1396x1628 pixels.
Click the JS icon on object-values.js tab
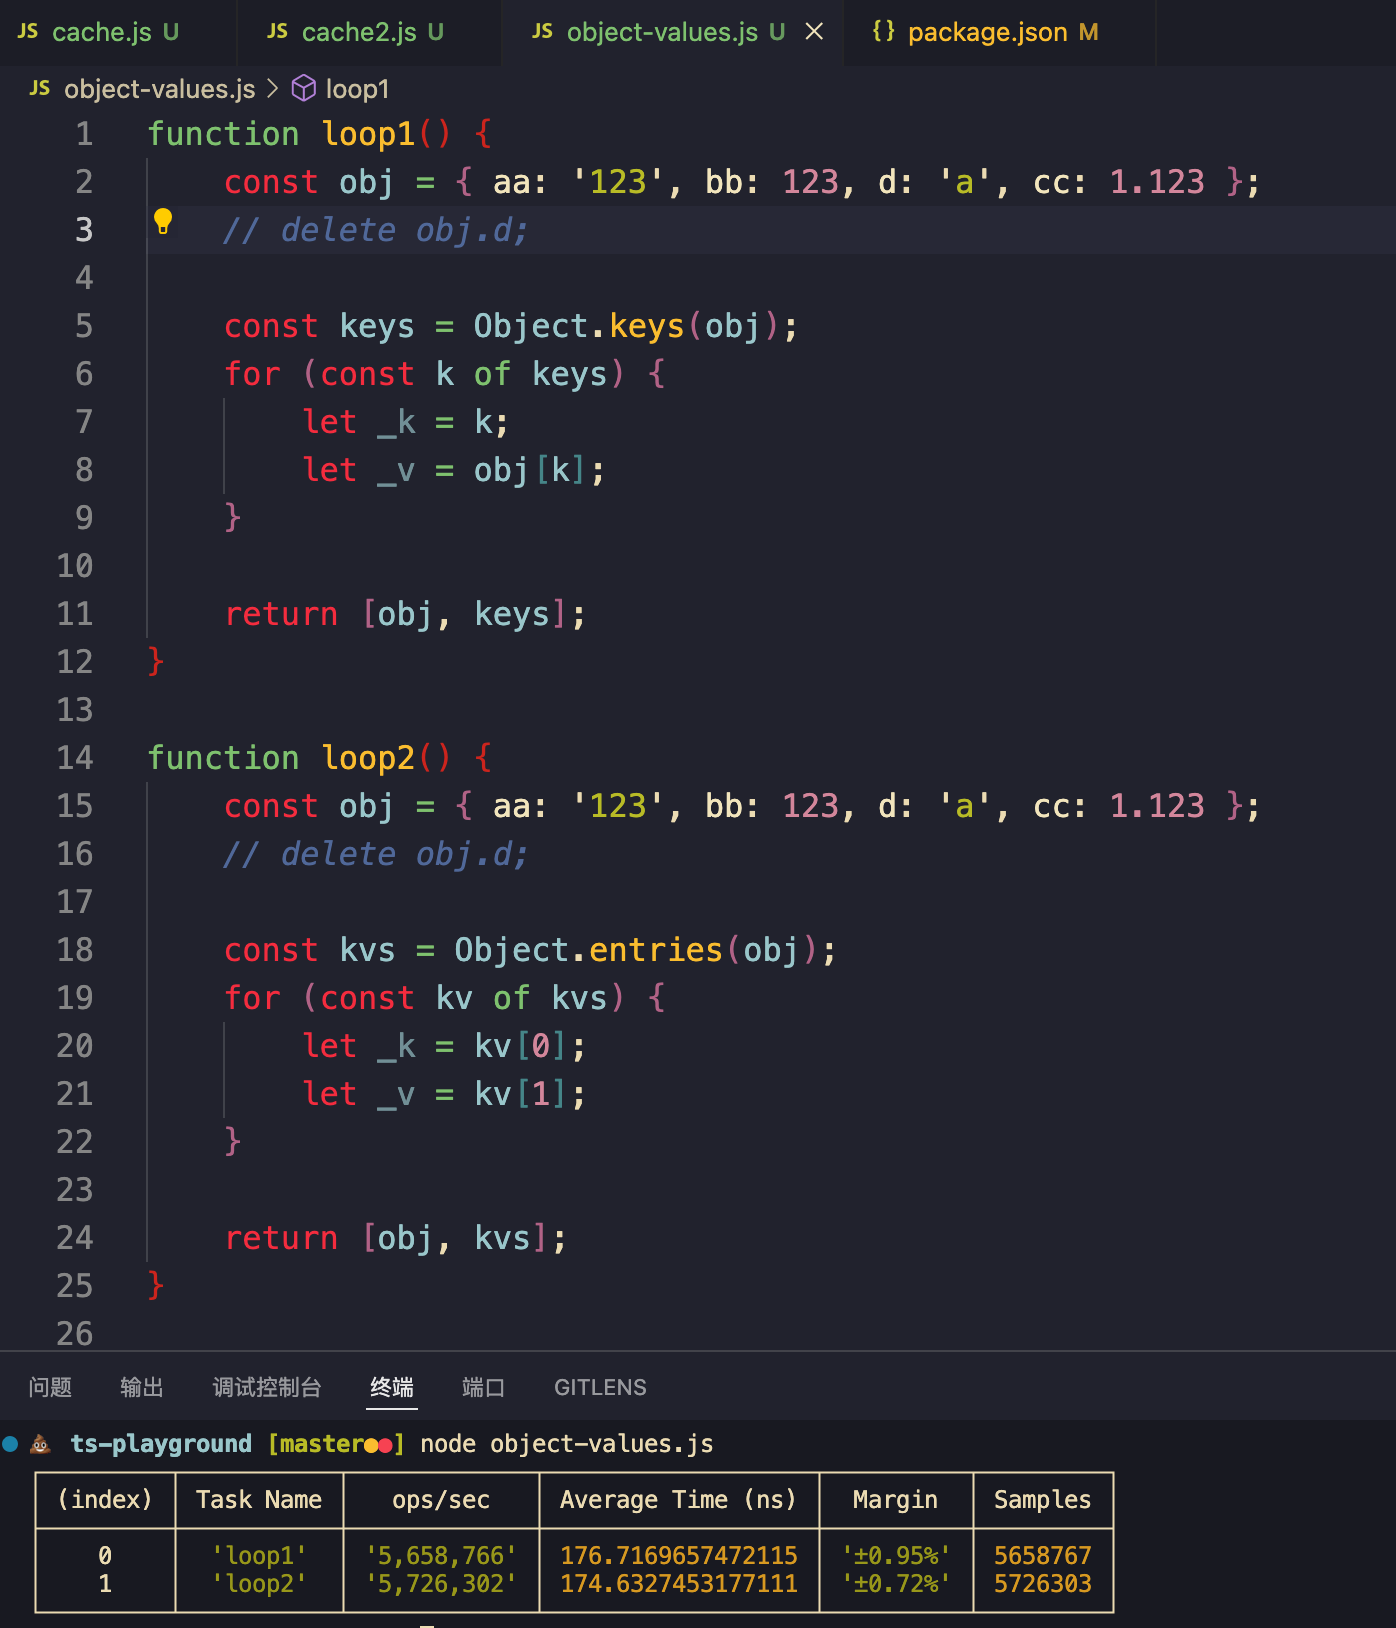[x=543, y=32]
